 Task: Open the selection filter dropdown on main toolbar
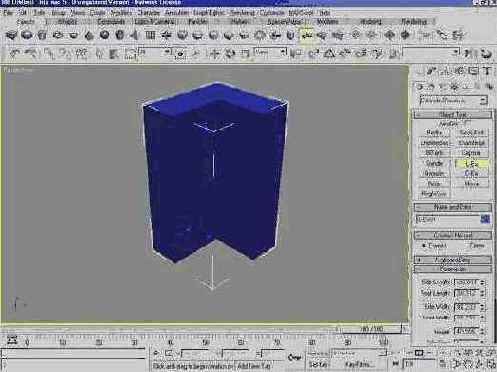pos(155,53)
